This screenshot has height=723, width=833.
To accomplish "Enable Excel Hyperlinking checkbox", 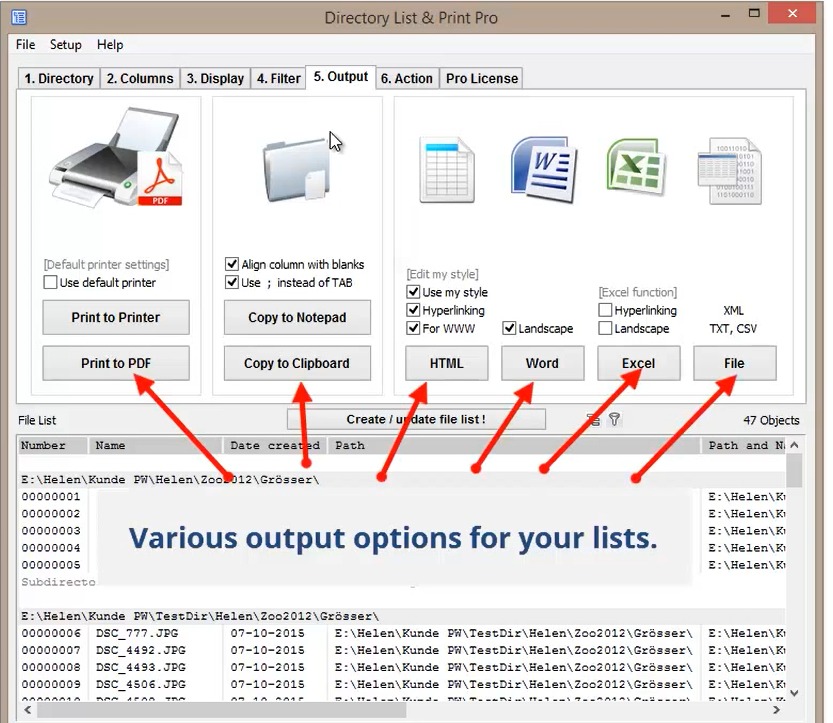I will click(605, 310).
